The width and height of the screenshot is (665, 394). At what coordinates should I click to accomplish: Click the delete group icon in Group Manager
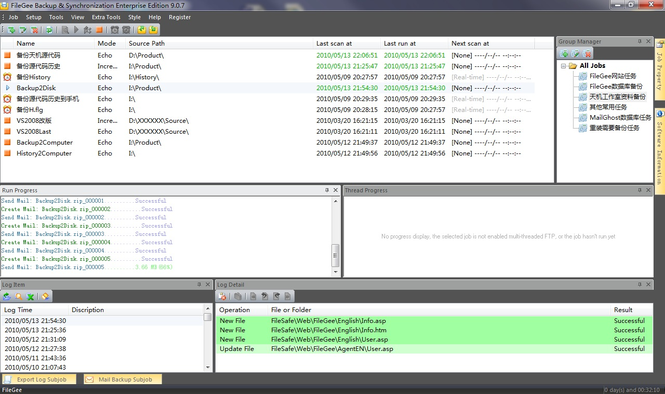point(587,53)
